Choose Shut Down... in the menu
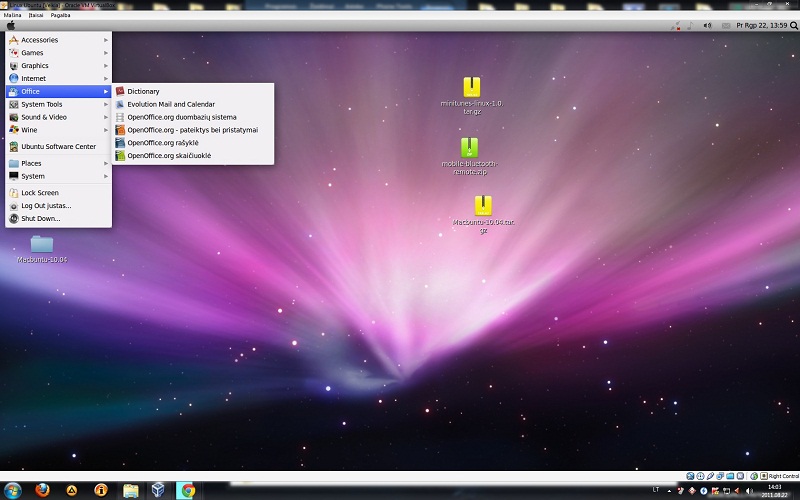This screenshot has width=800, height=500. [x=41, y=218]
